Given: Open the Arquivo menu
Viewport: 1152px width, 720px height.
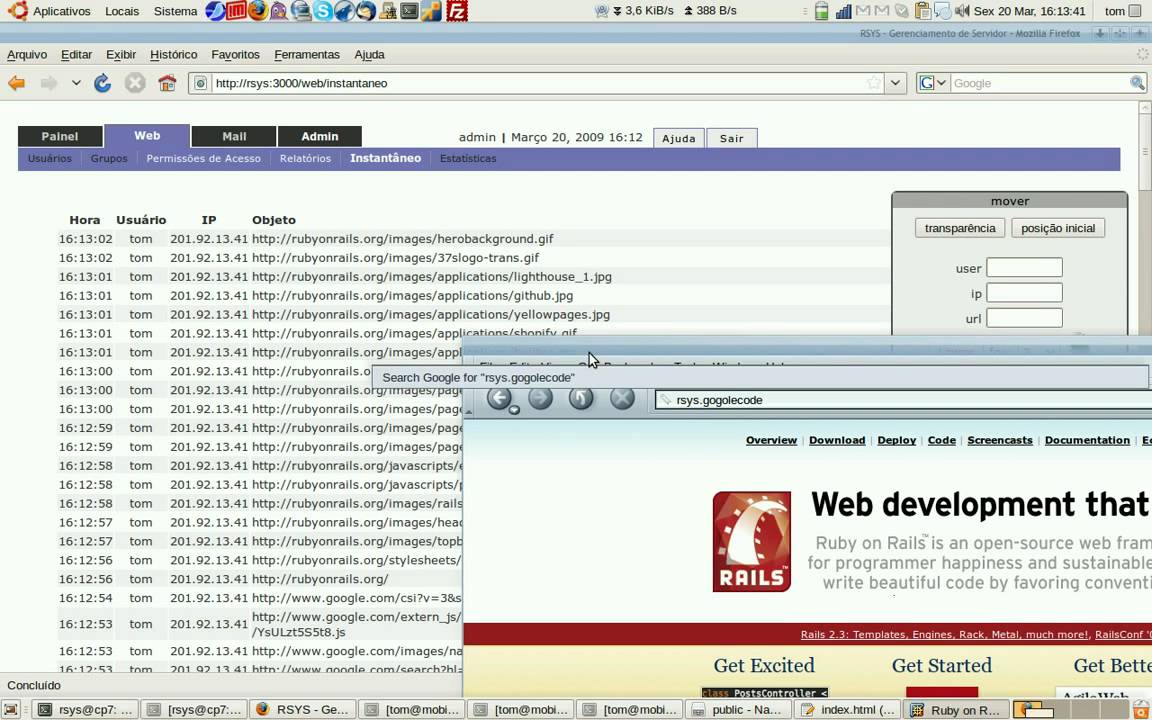Looking at the screenshot, I should (x=27, y=55).
